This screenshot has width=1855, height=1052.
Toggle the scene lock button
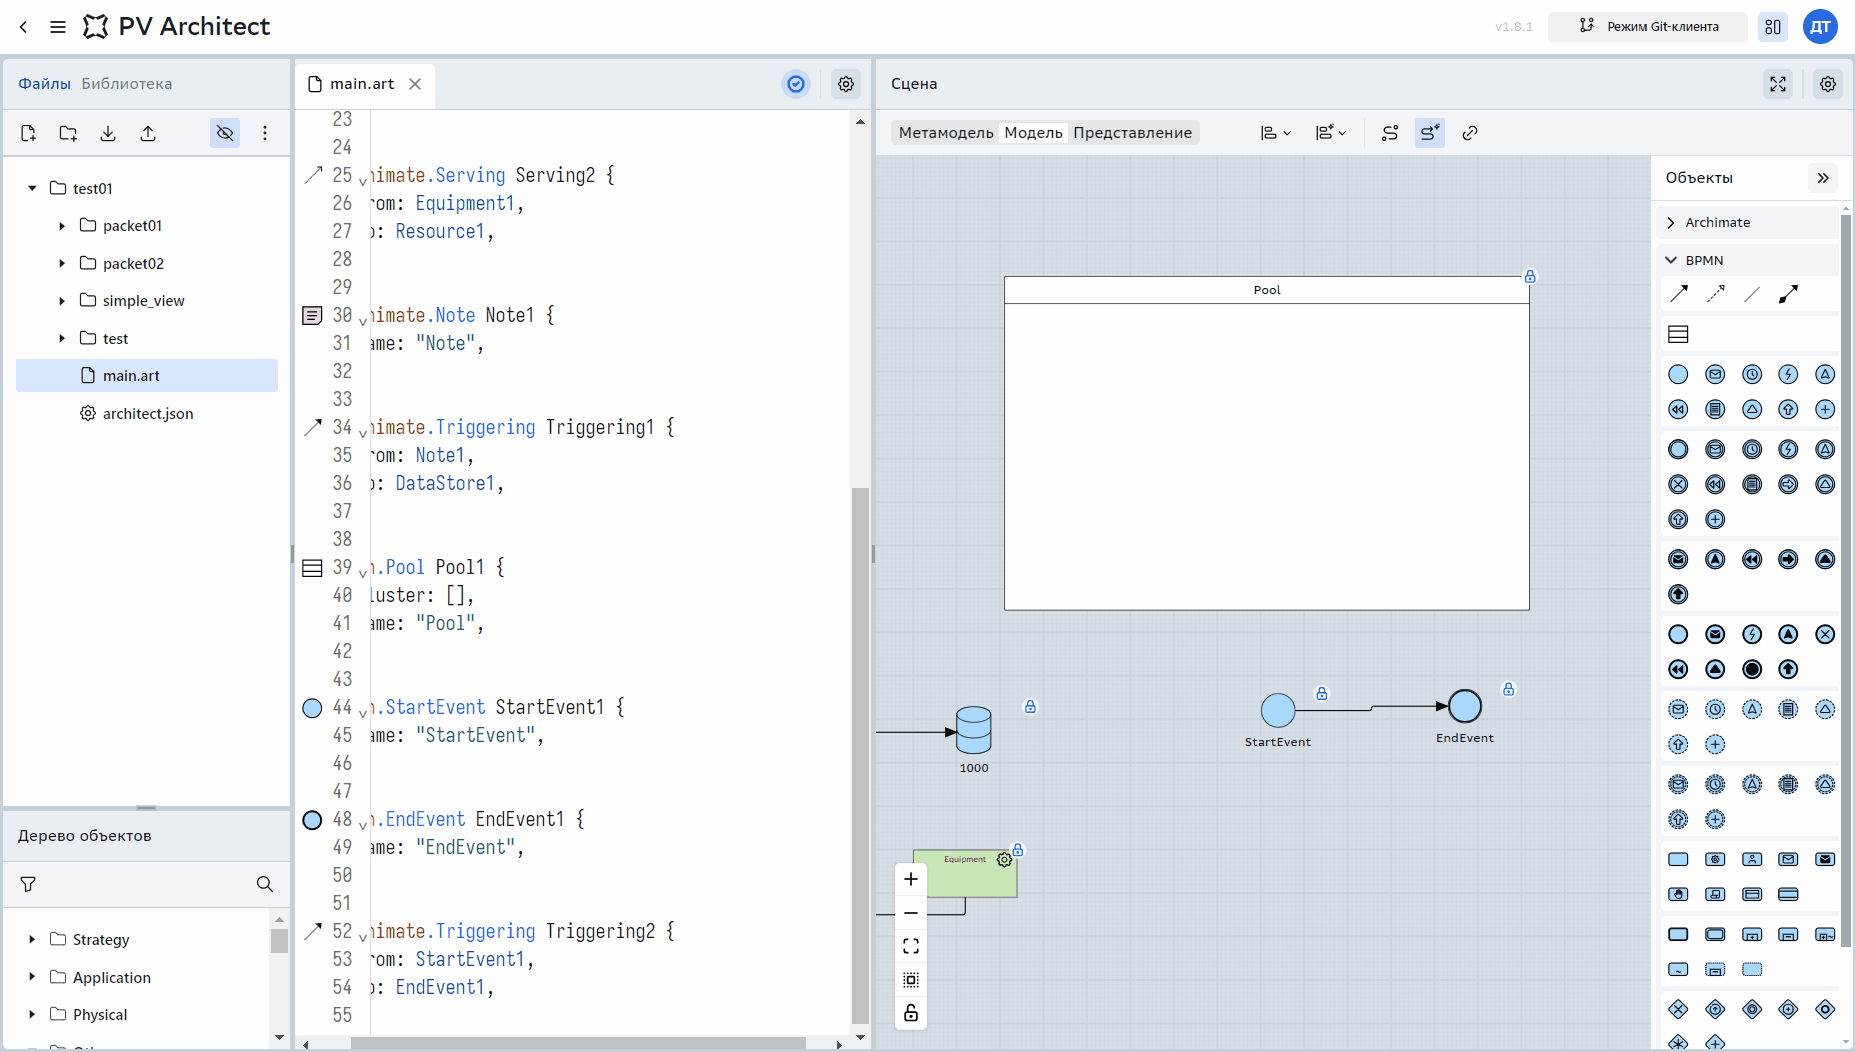[x=911, y=1013]
